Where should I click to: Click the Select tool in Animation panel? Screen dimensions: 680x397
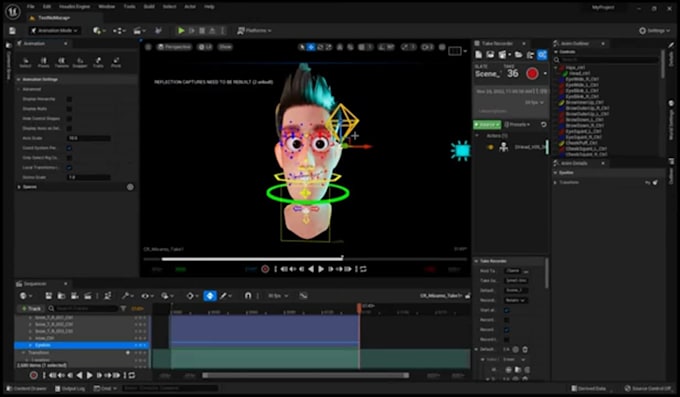point(26,62)
